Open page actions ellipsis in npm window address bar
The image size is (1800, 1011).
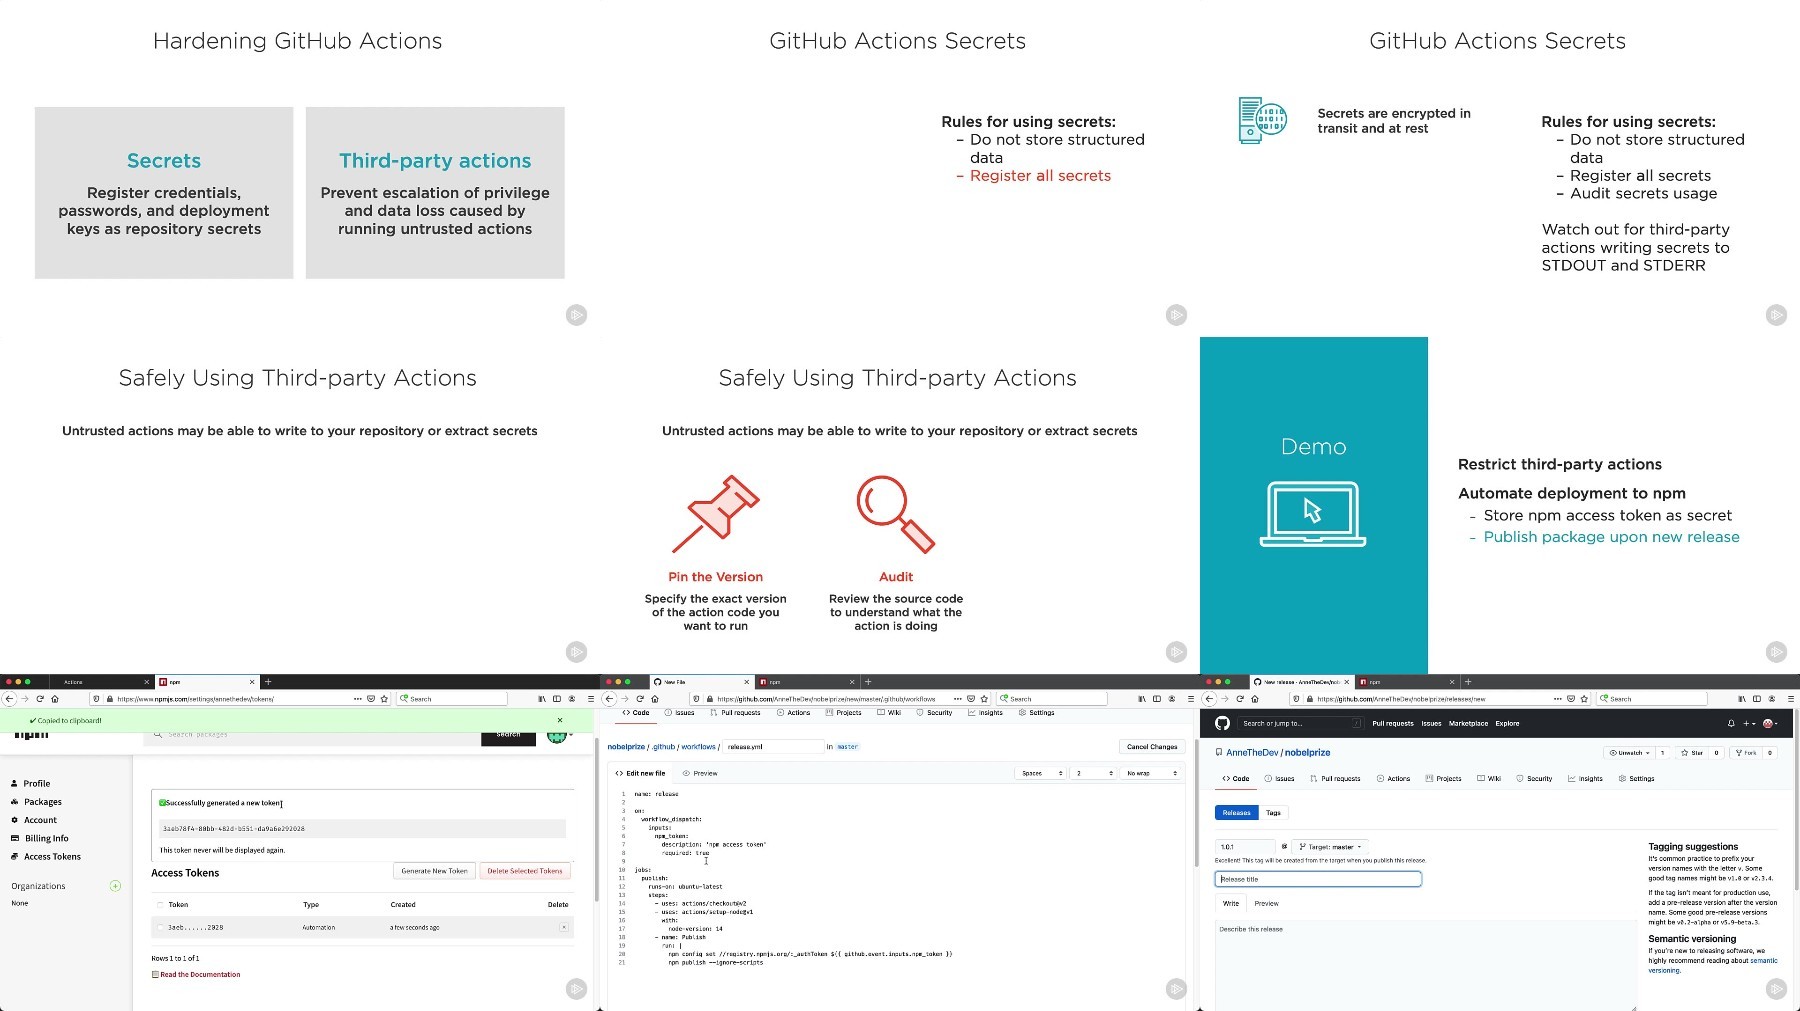[358, 699]
